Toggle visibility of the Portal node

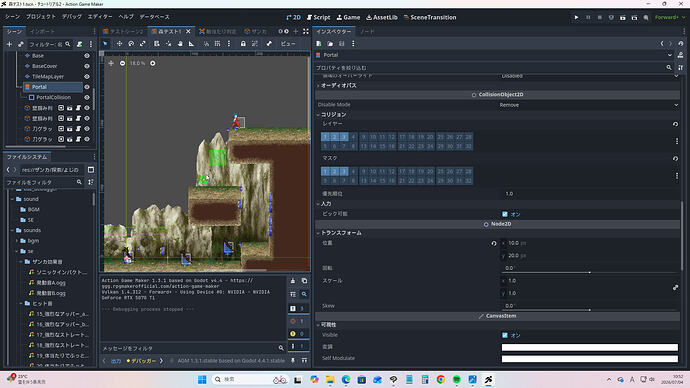click(87, 87)
